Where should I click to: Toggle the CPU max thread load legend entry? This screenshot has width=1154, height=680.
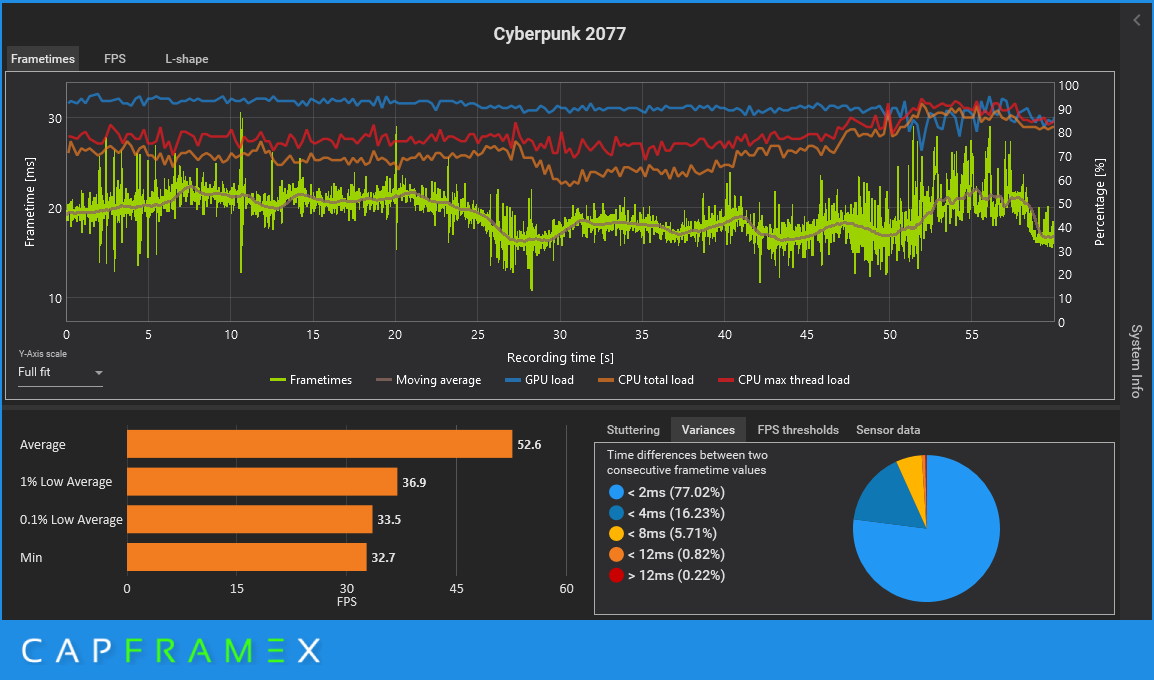[x=784, y=380]
